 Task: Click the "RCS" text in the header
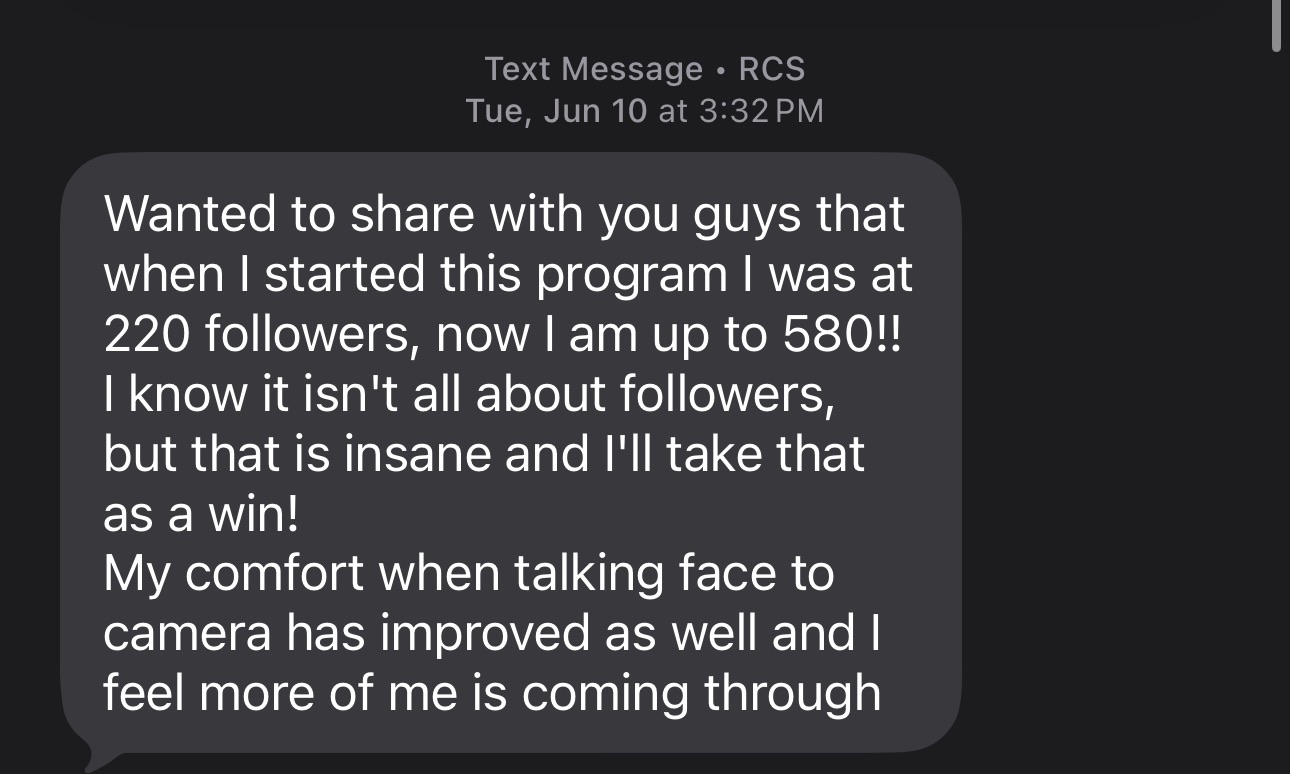coord(771,69)
